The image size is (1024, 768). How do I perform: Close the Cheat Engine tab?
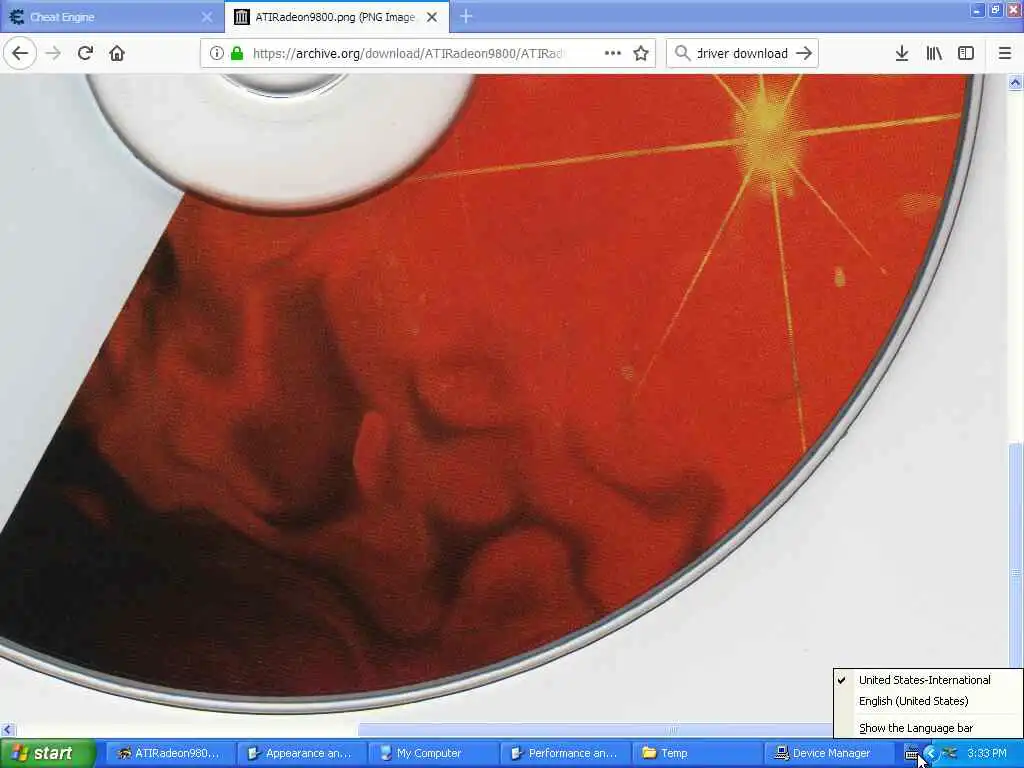(x=207, y=17)
